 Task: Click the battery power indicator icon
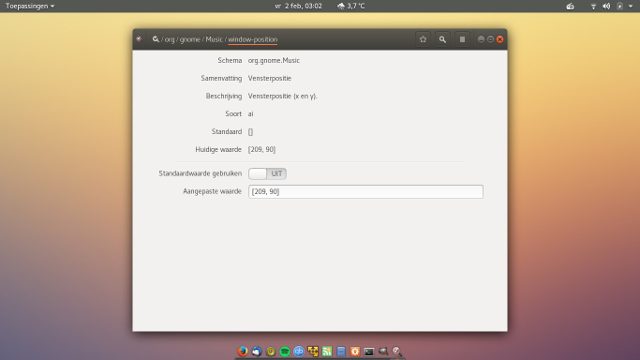620,6
